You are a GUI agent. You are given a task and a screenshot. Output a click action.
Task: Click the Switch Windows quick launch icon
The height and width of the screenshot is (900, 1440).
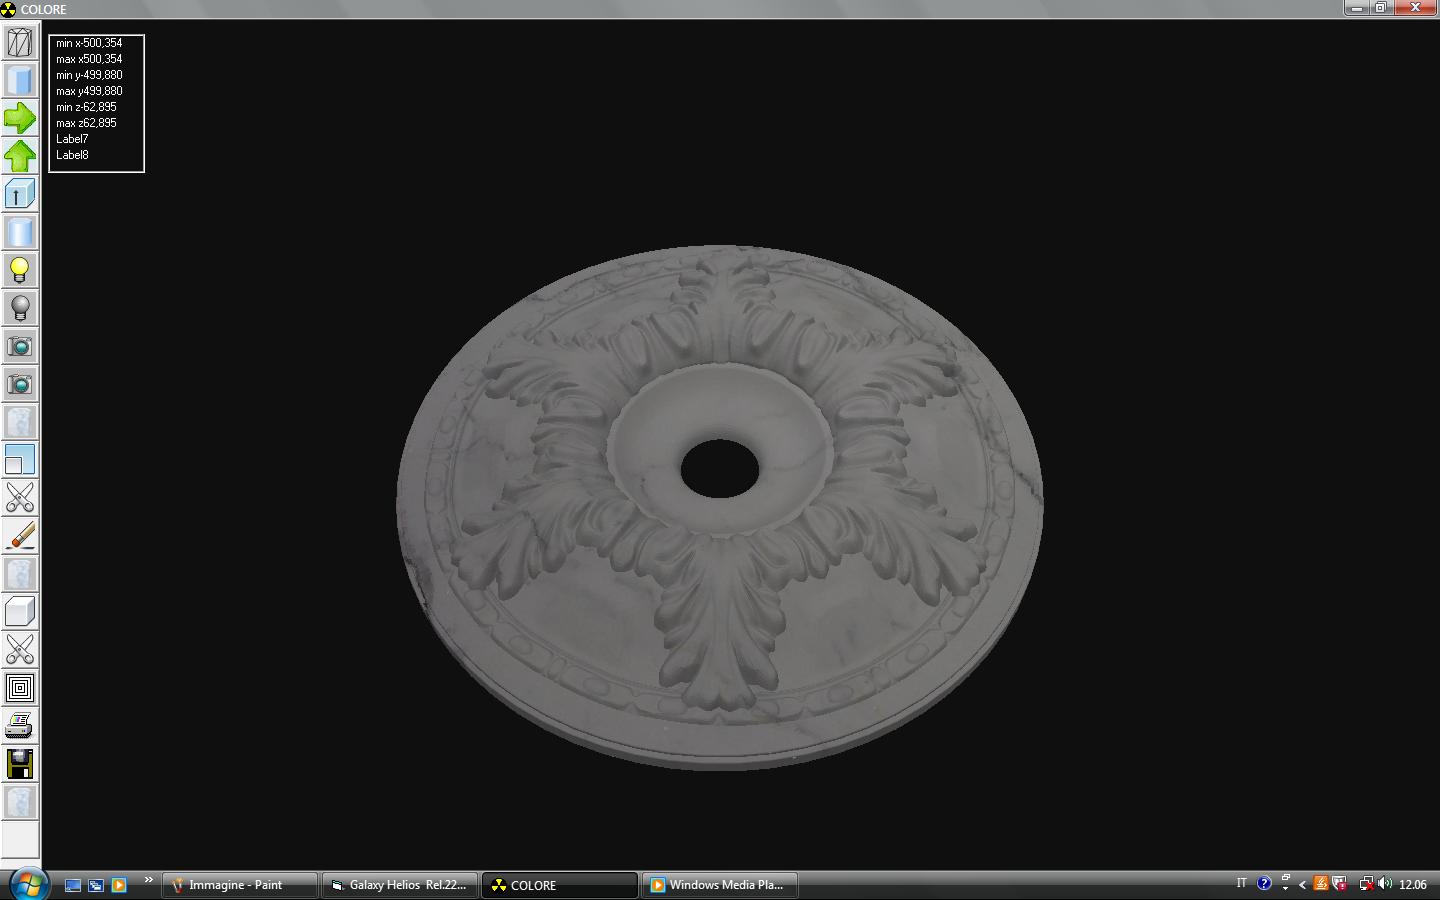tap(96, 885)
